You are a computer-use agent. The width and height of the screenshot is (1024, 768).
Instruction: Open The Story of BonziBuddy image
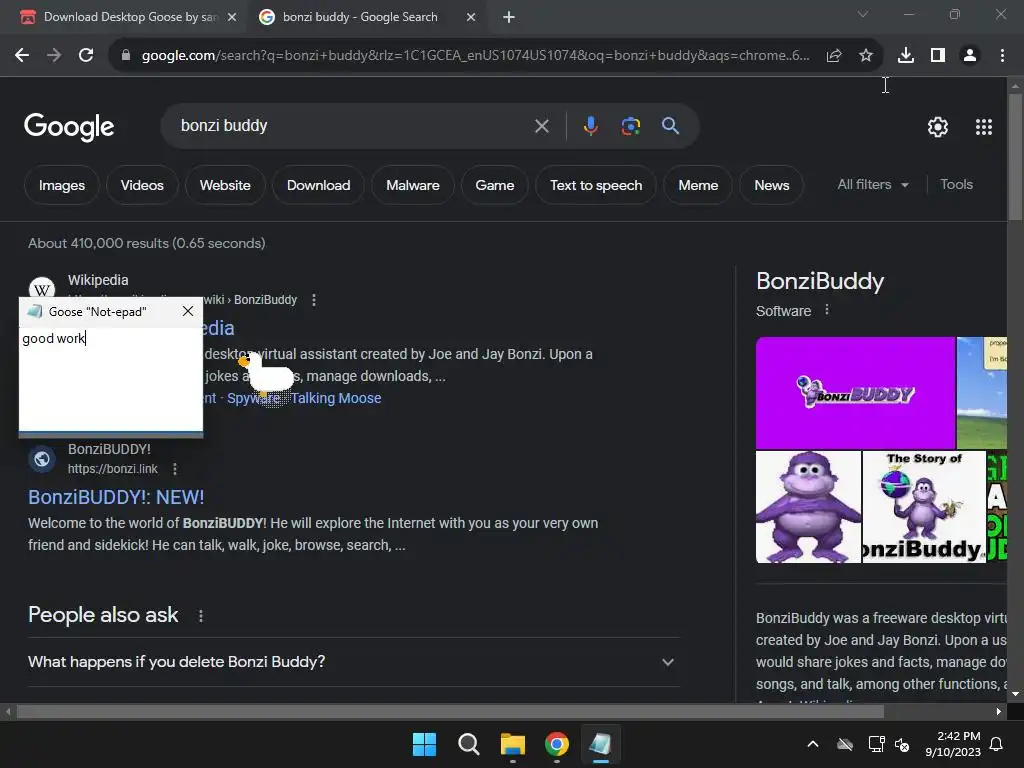click(924, 507)
